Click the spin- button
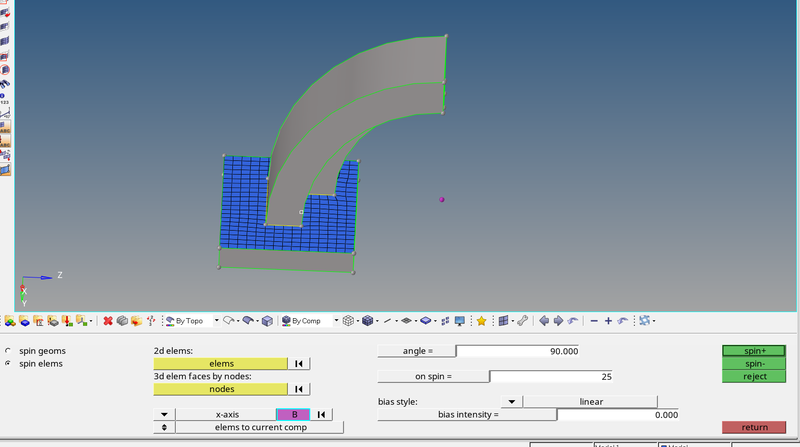Viewport: 800px width, 447px height. click(754, 363)
